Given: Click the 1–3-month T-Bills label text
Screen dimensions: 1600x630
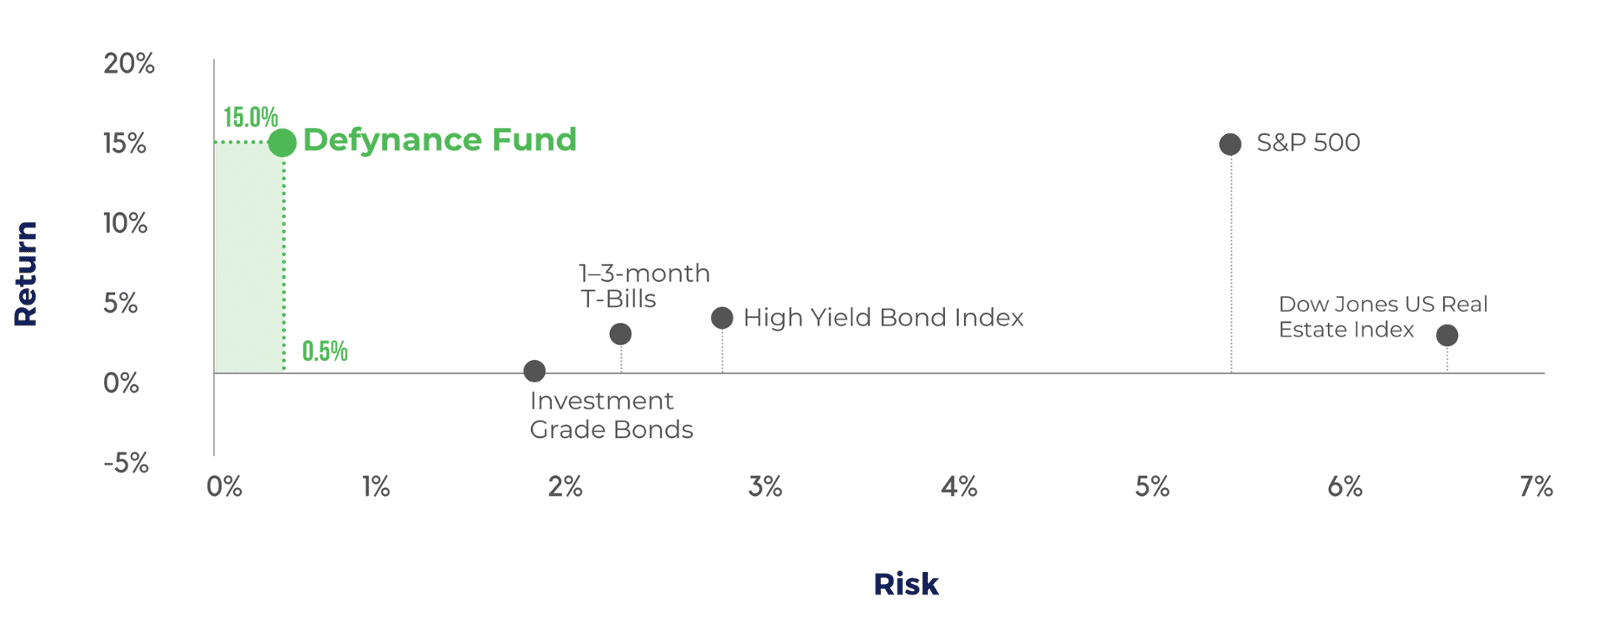Looking at the screenshot, I should pyautogui.click(x=644, y=286).
